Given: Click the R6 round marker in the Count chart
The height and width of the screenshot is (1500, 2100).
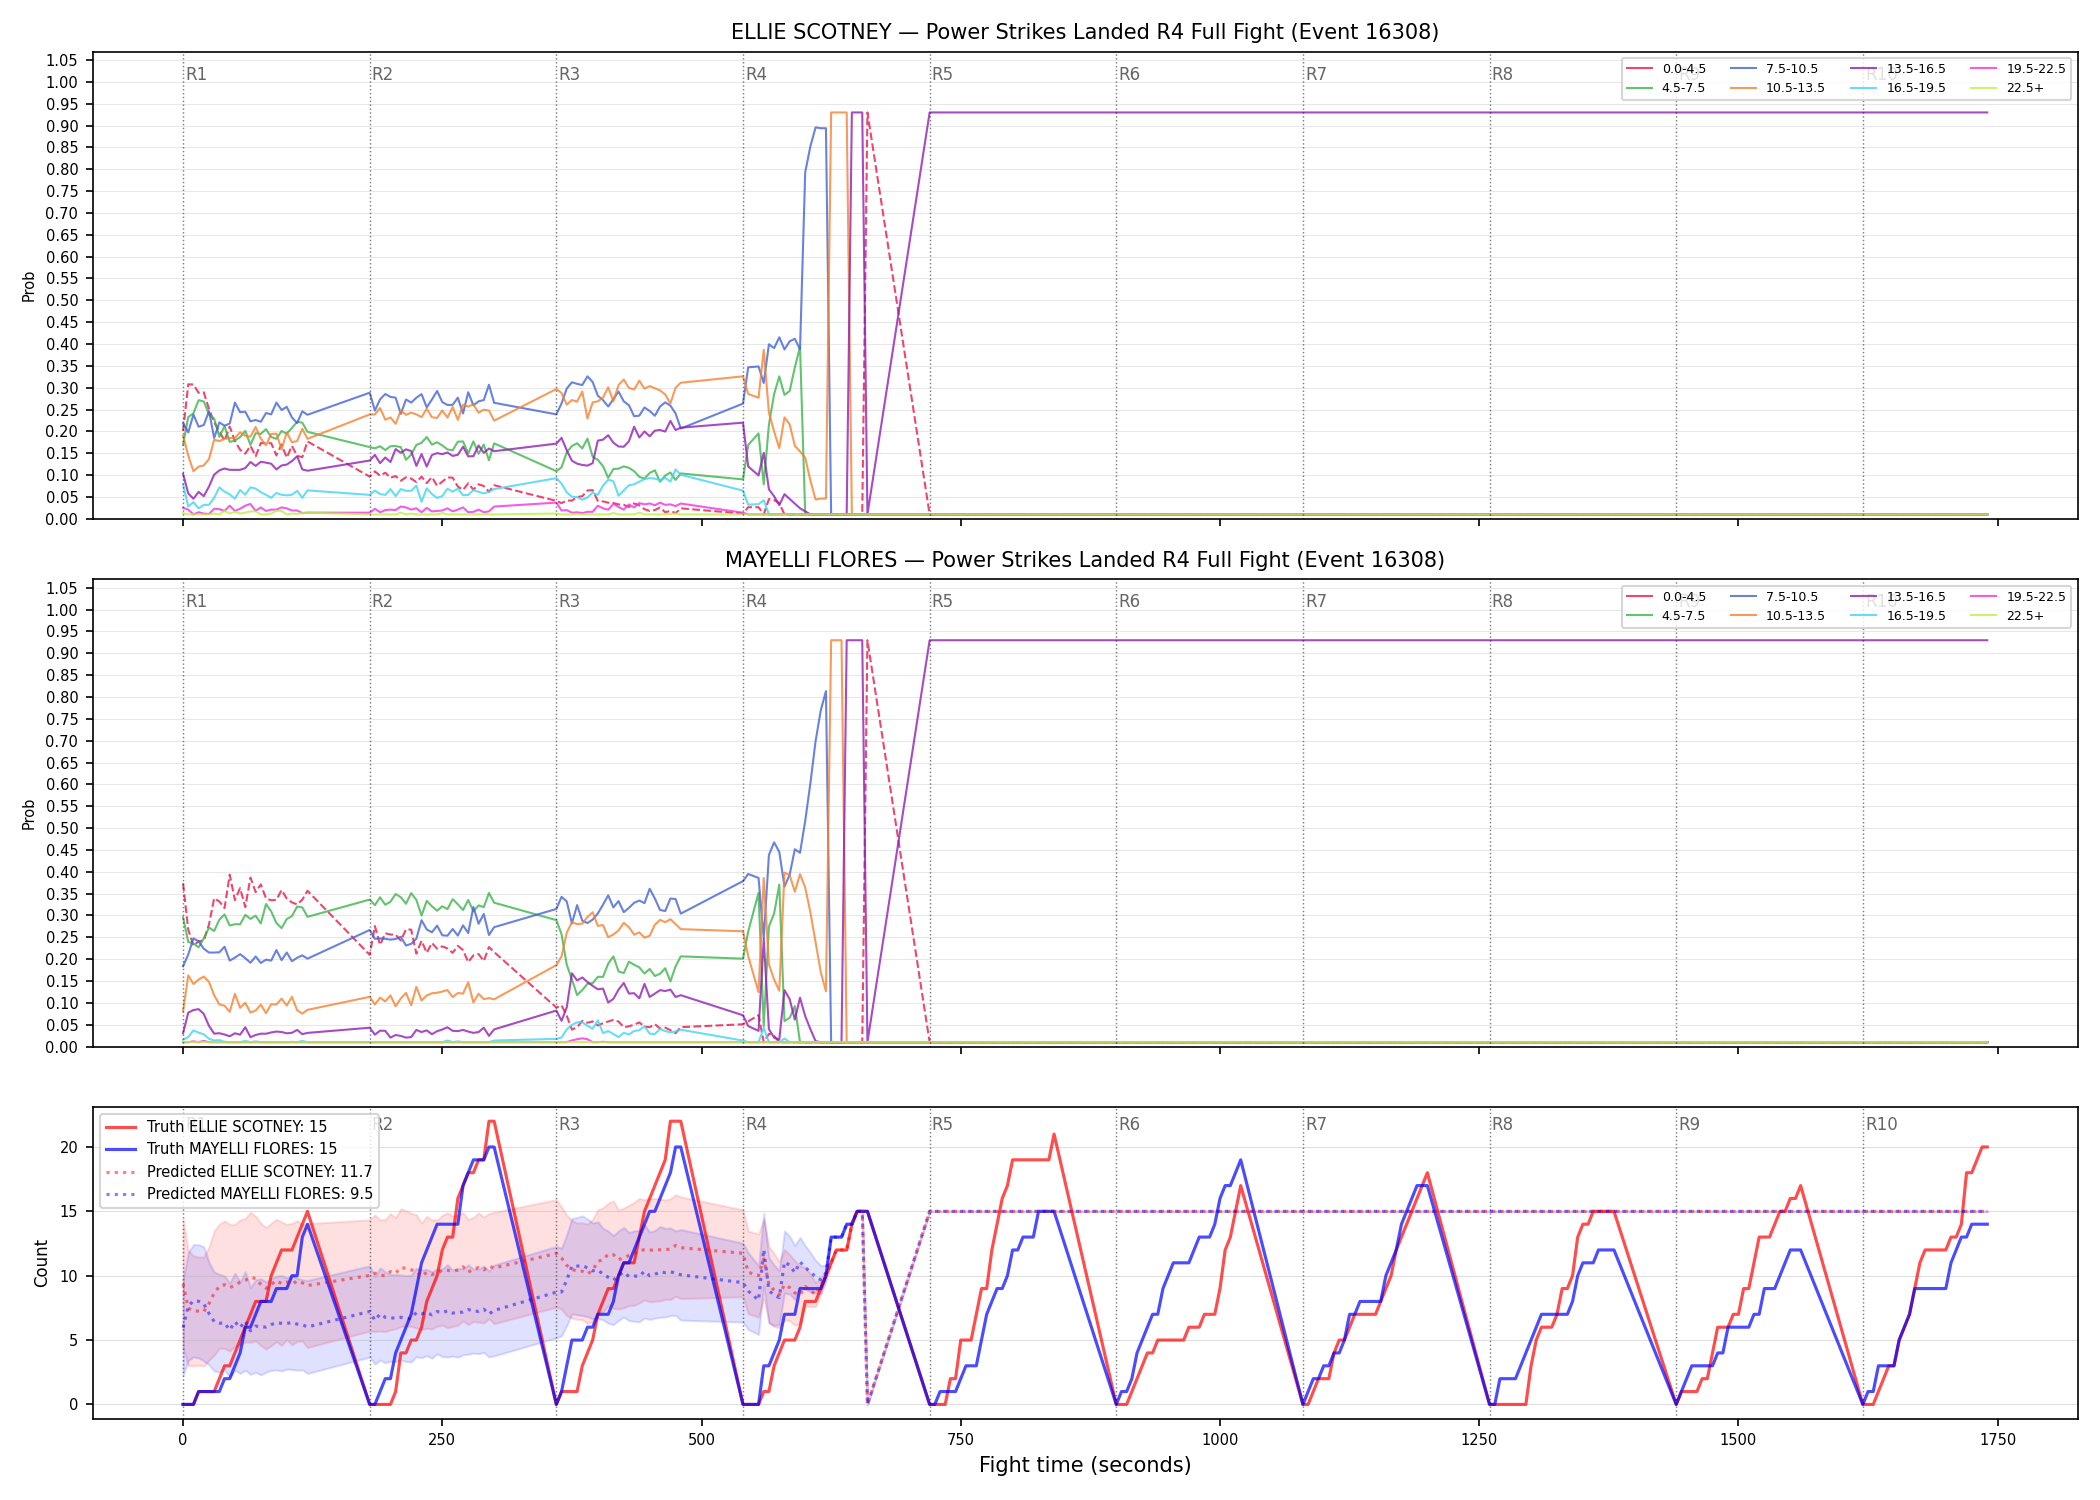Looking at the screenshot, I should [1129, 1124].
